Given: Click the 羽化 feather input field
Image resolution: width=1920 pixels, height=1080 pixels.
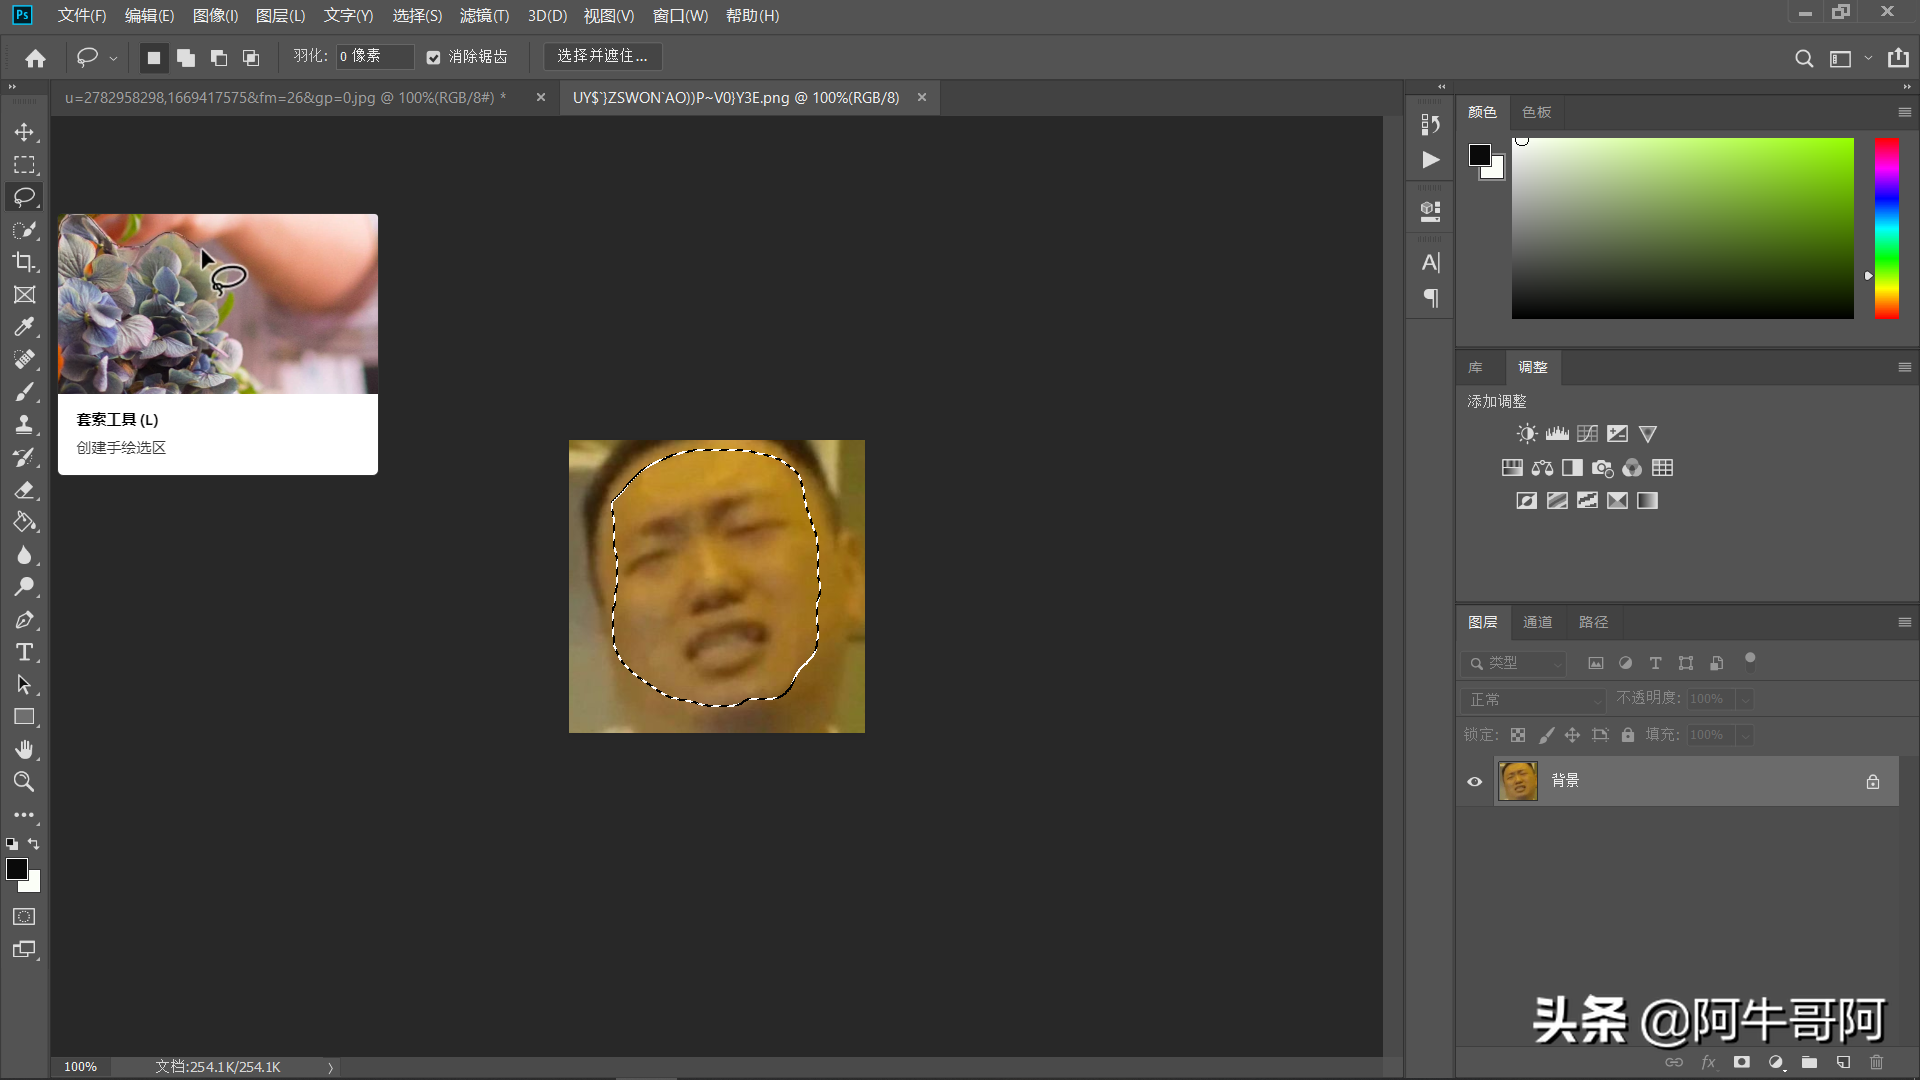Looking at the screenshot, I should (374, 56).
